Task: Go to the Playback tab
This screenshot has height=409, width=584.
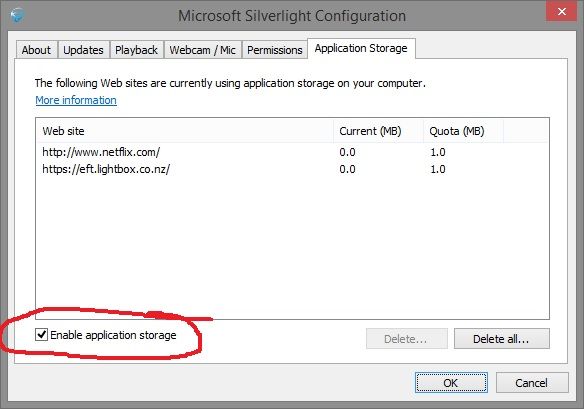Action: click(x=136, y=50)
